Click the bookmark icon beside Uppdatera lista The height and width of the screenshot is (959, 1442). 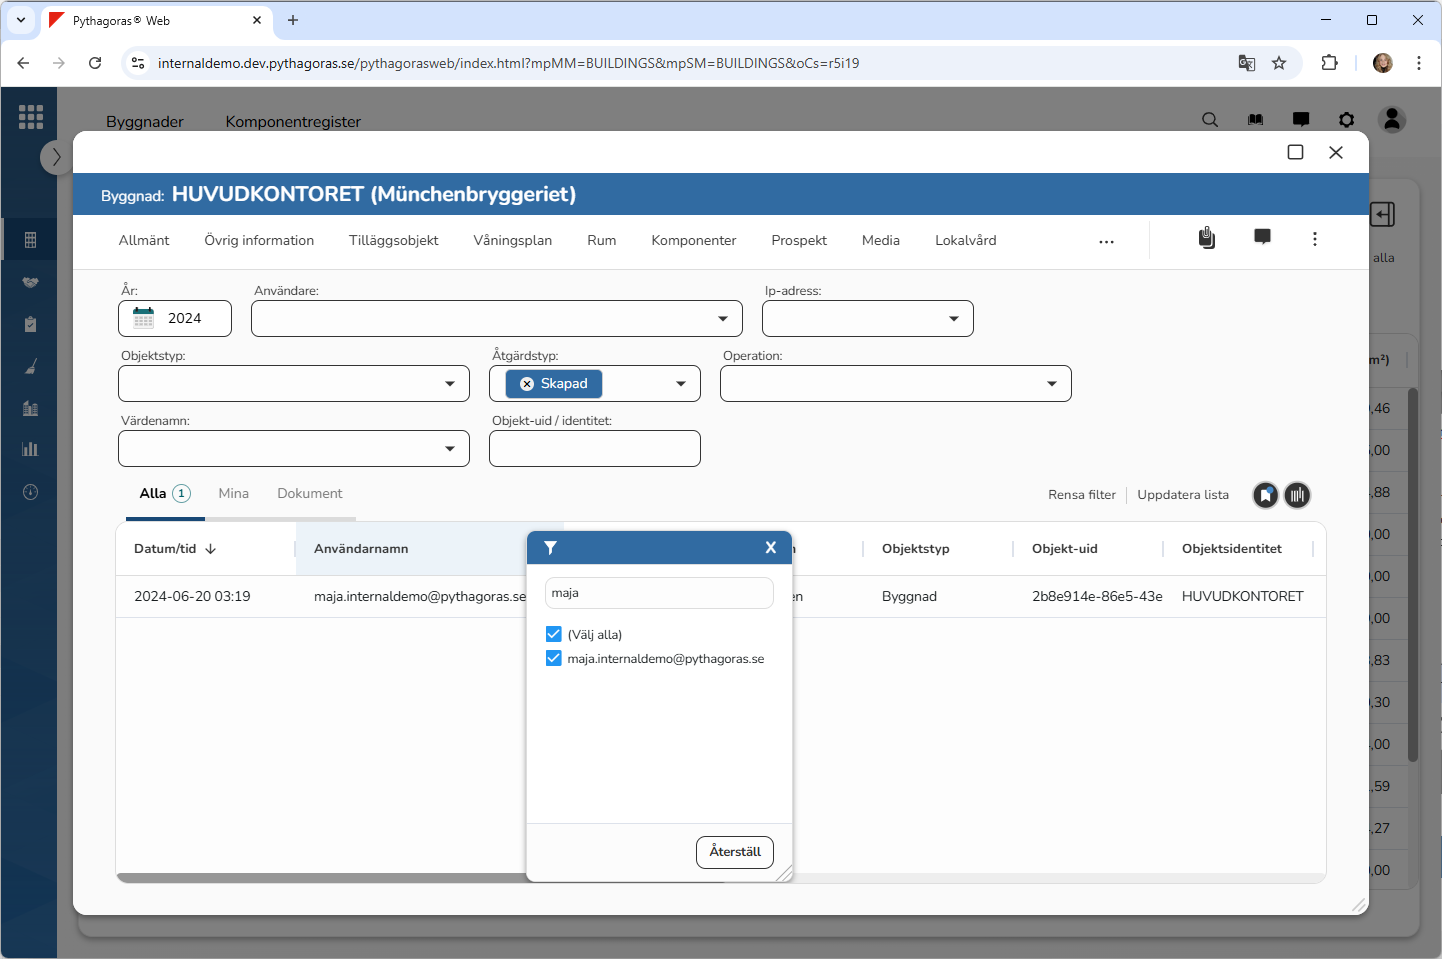pos(1266,495)
